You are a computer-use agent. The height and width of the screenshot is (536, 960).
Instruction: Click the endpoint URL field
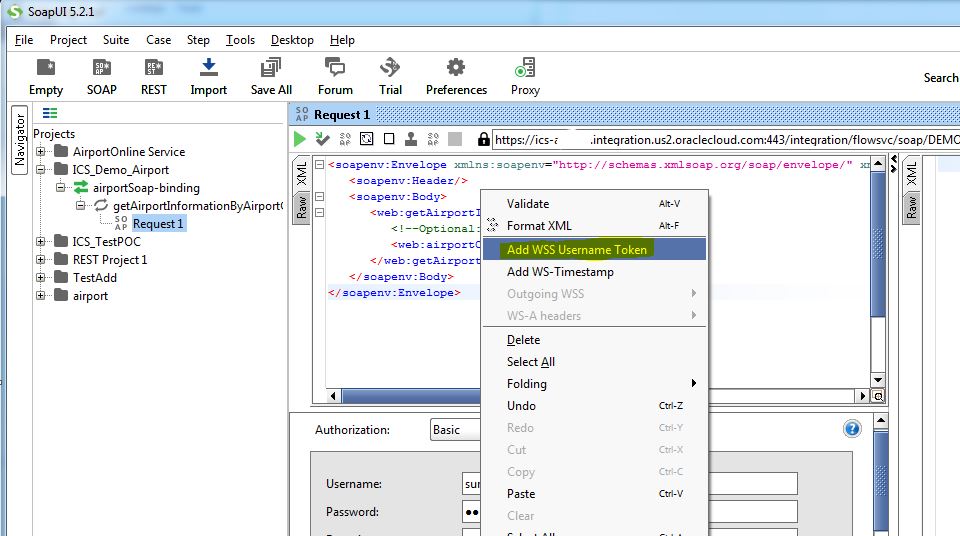click(726, 140)
